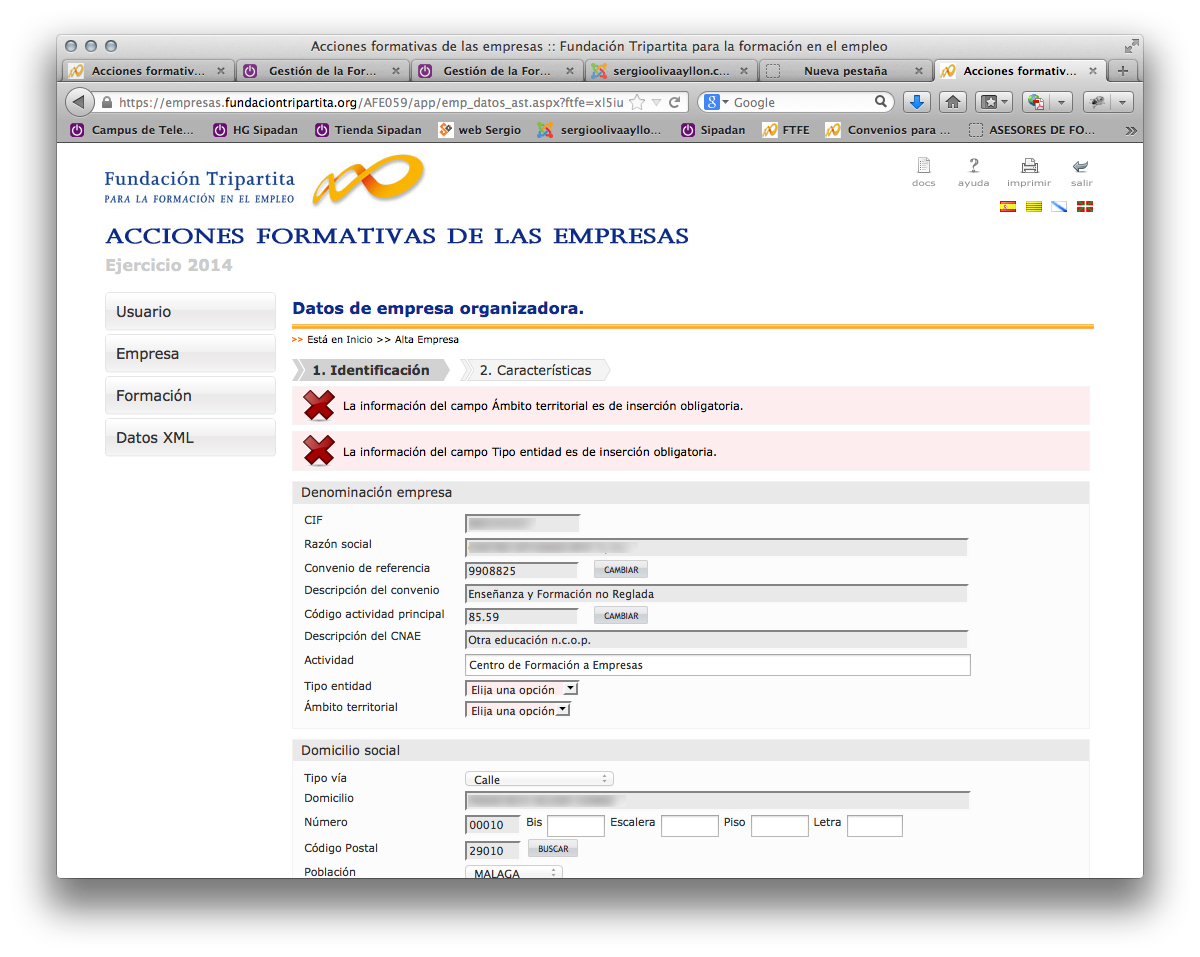Open the Formación sidebar menu

click(x=190, y=395)
